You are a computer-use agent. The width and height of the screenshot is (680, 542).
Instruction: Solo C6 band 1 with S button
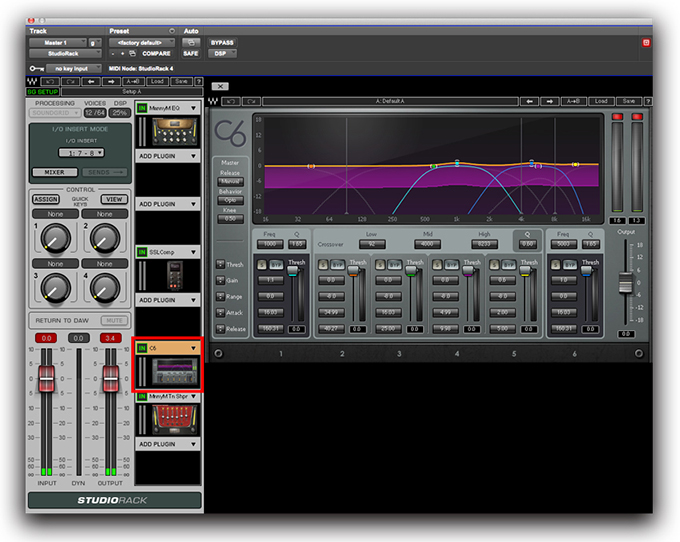click(262, 264)
